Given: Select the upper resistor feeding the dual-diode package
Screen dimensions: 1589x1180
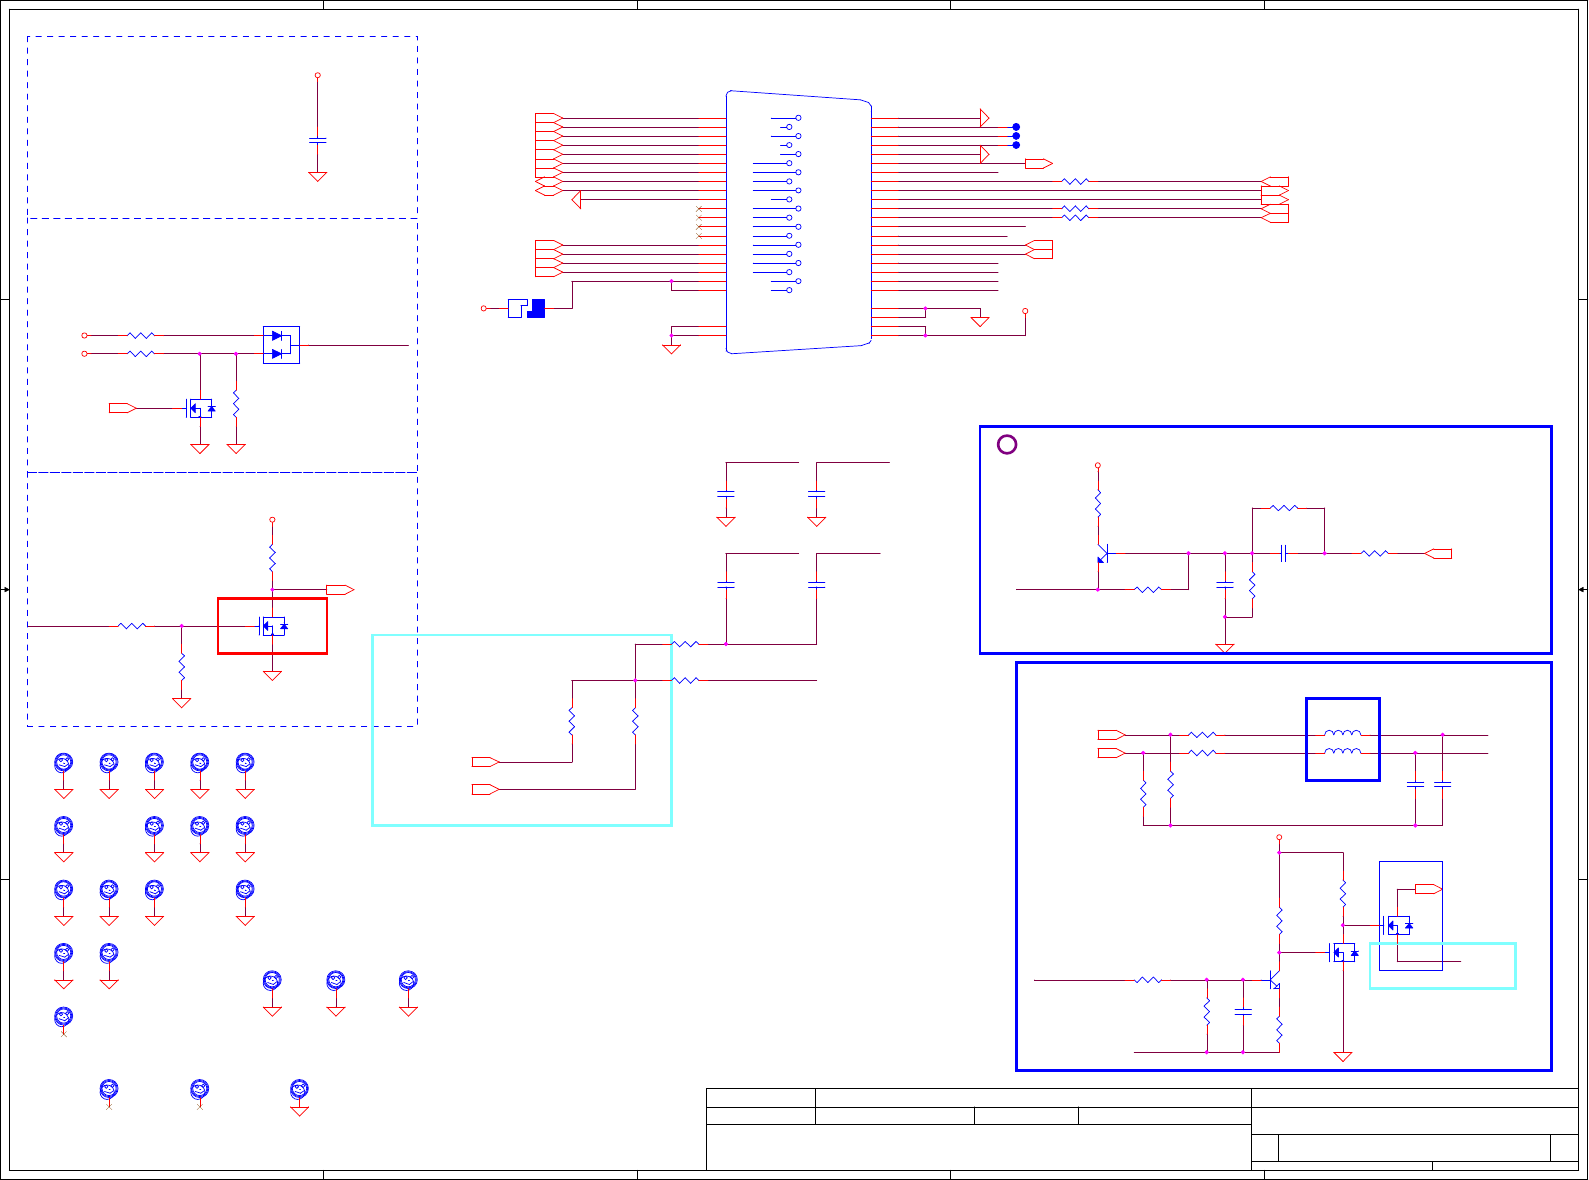Looking at the screenshot, I should [141, 336].
